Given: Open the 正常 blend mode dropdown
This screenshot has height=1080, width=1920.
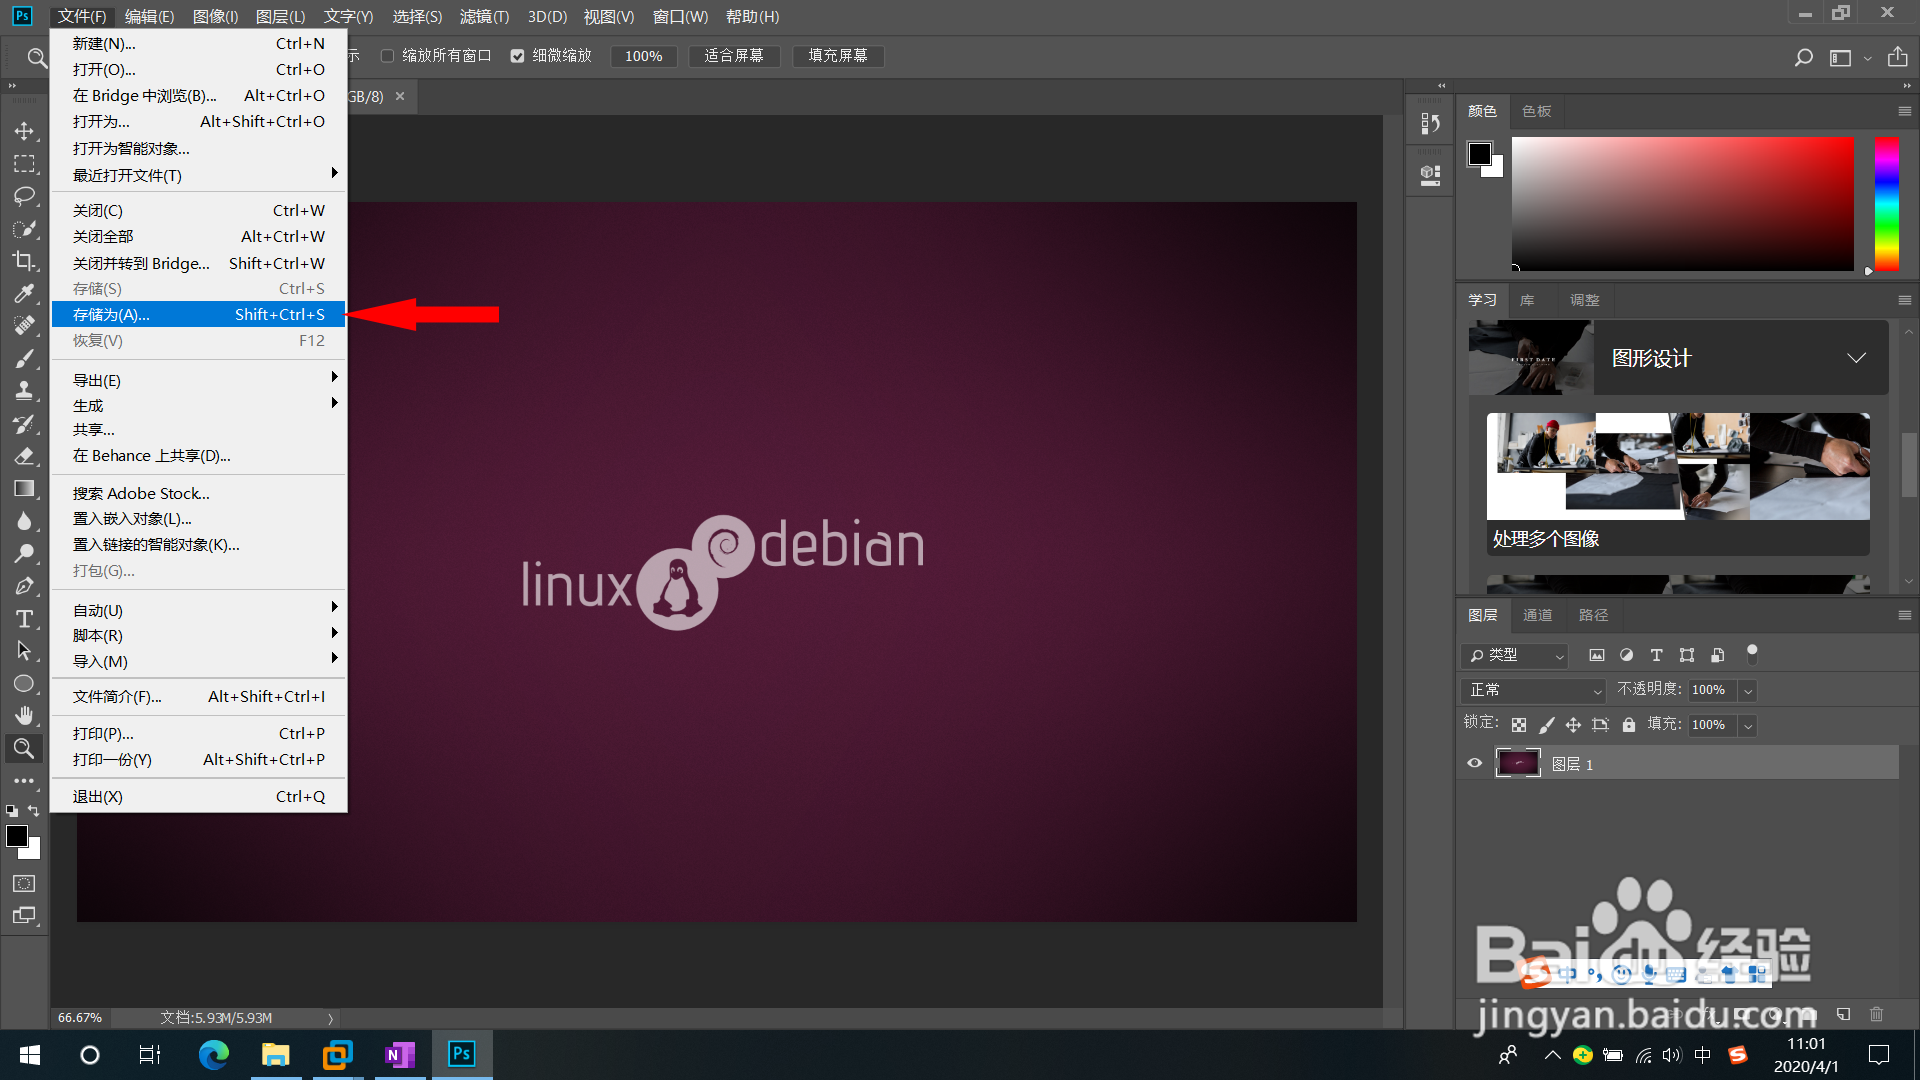Looking at the screenshot, I should (x=1533, y=690).
